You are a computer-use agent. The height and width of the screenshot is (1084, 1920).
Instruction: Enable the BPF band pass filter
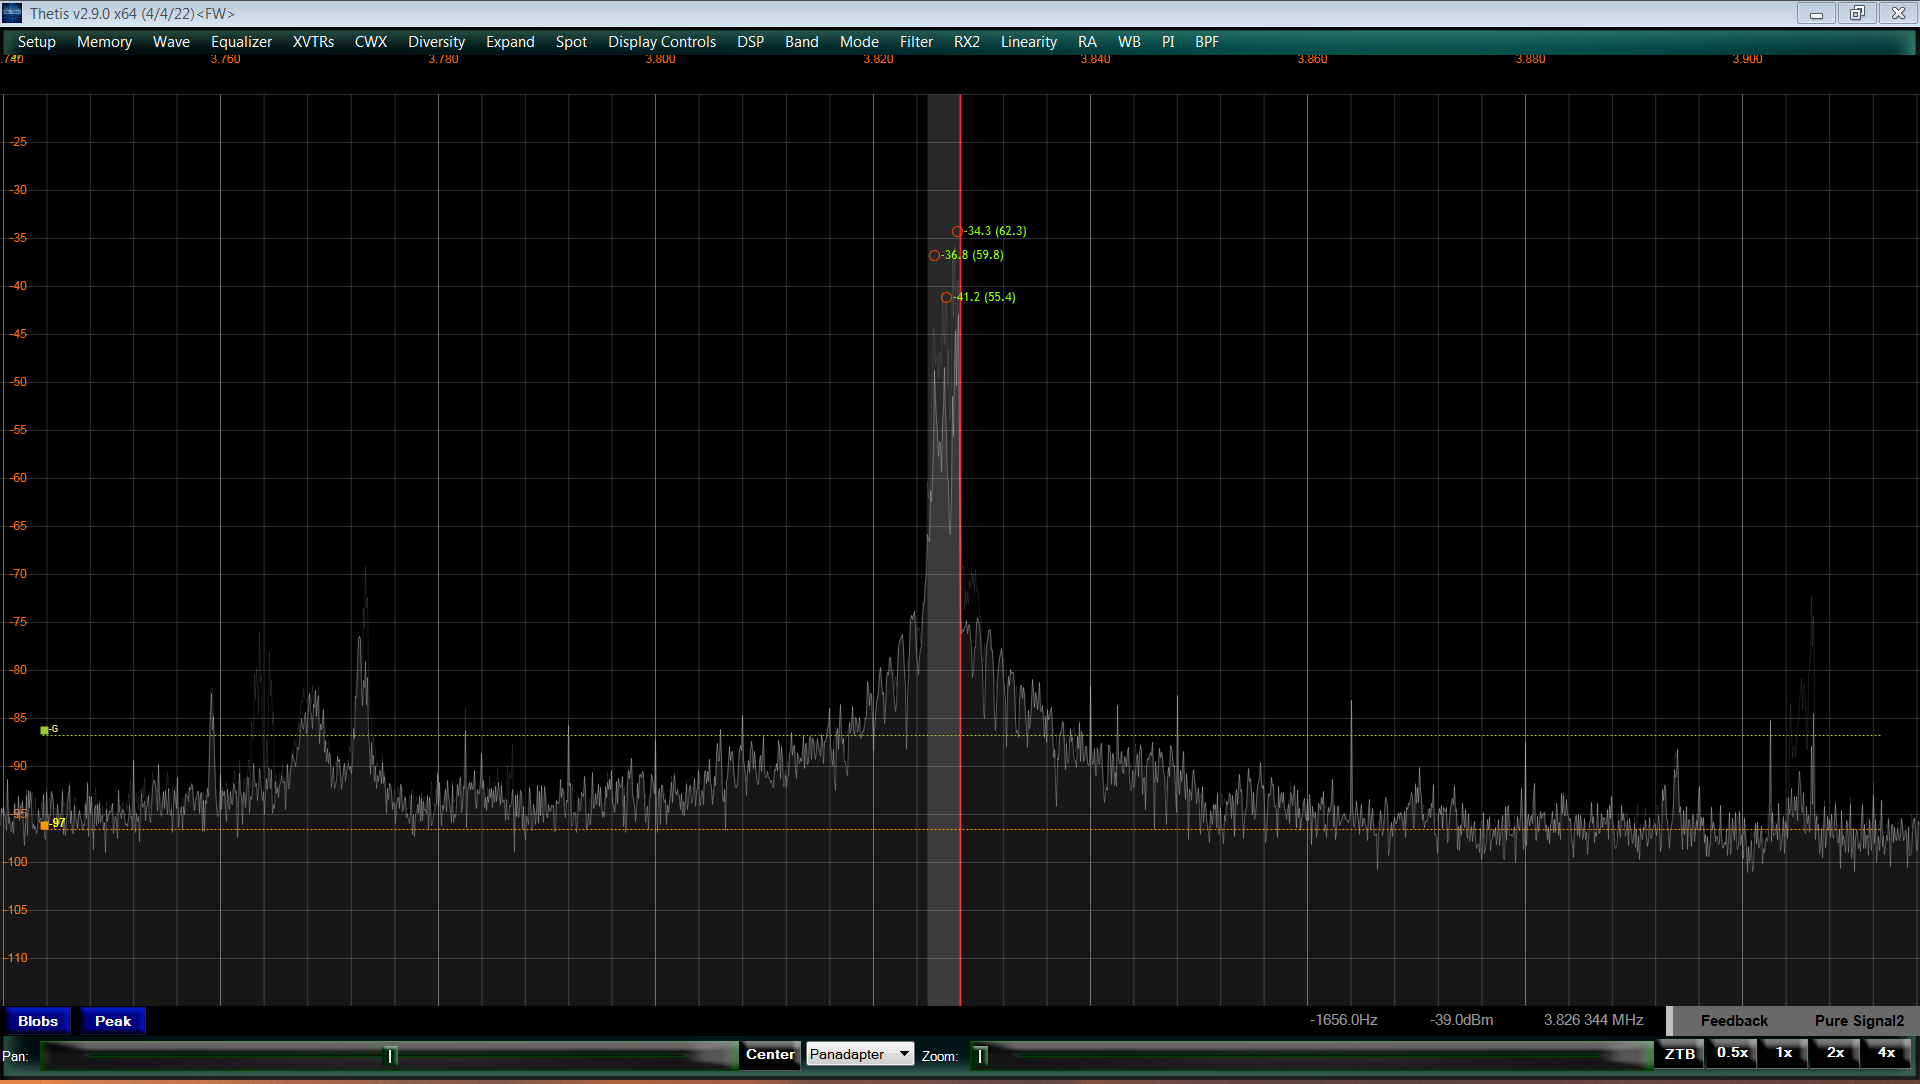pos(1207,41)
